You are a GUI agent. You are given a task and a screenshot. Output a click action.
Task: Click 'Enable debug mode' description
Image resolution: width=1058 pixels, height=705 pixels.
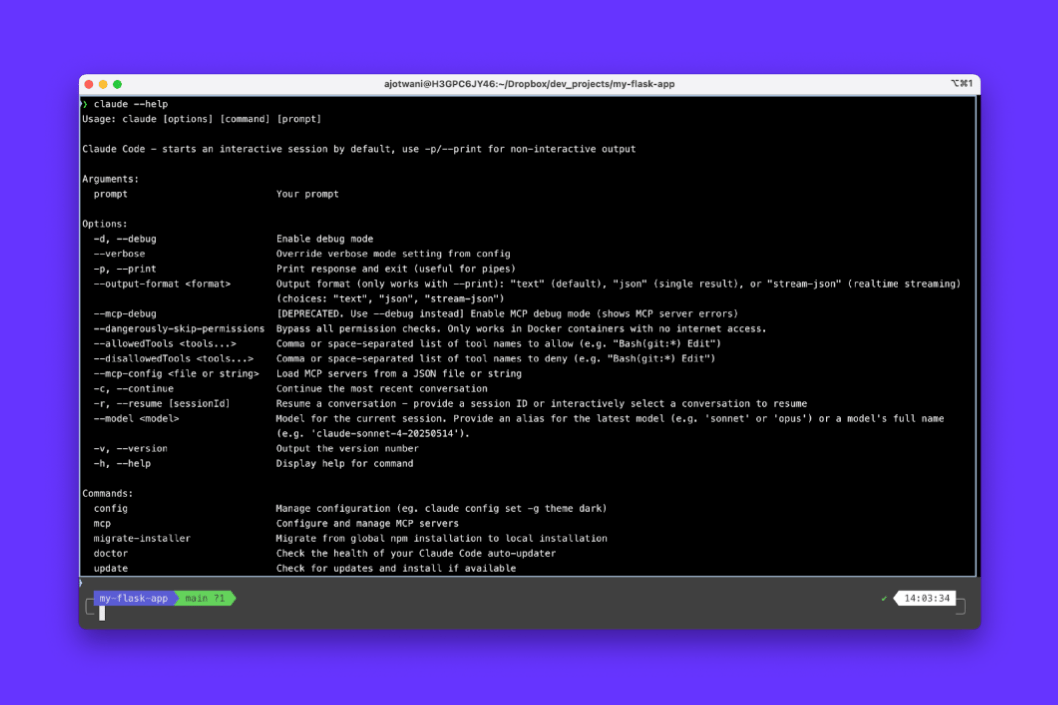325,239
